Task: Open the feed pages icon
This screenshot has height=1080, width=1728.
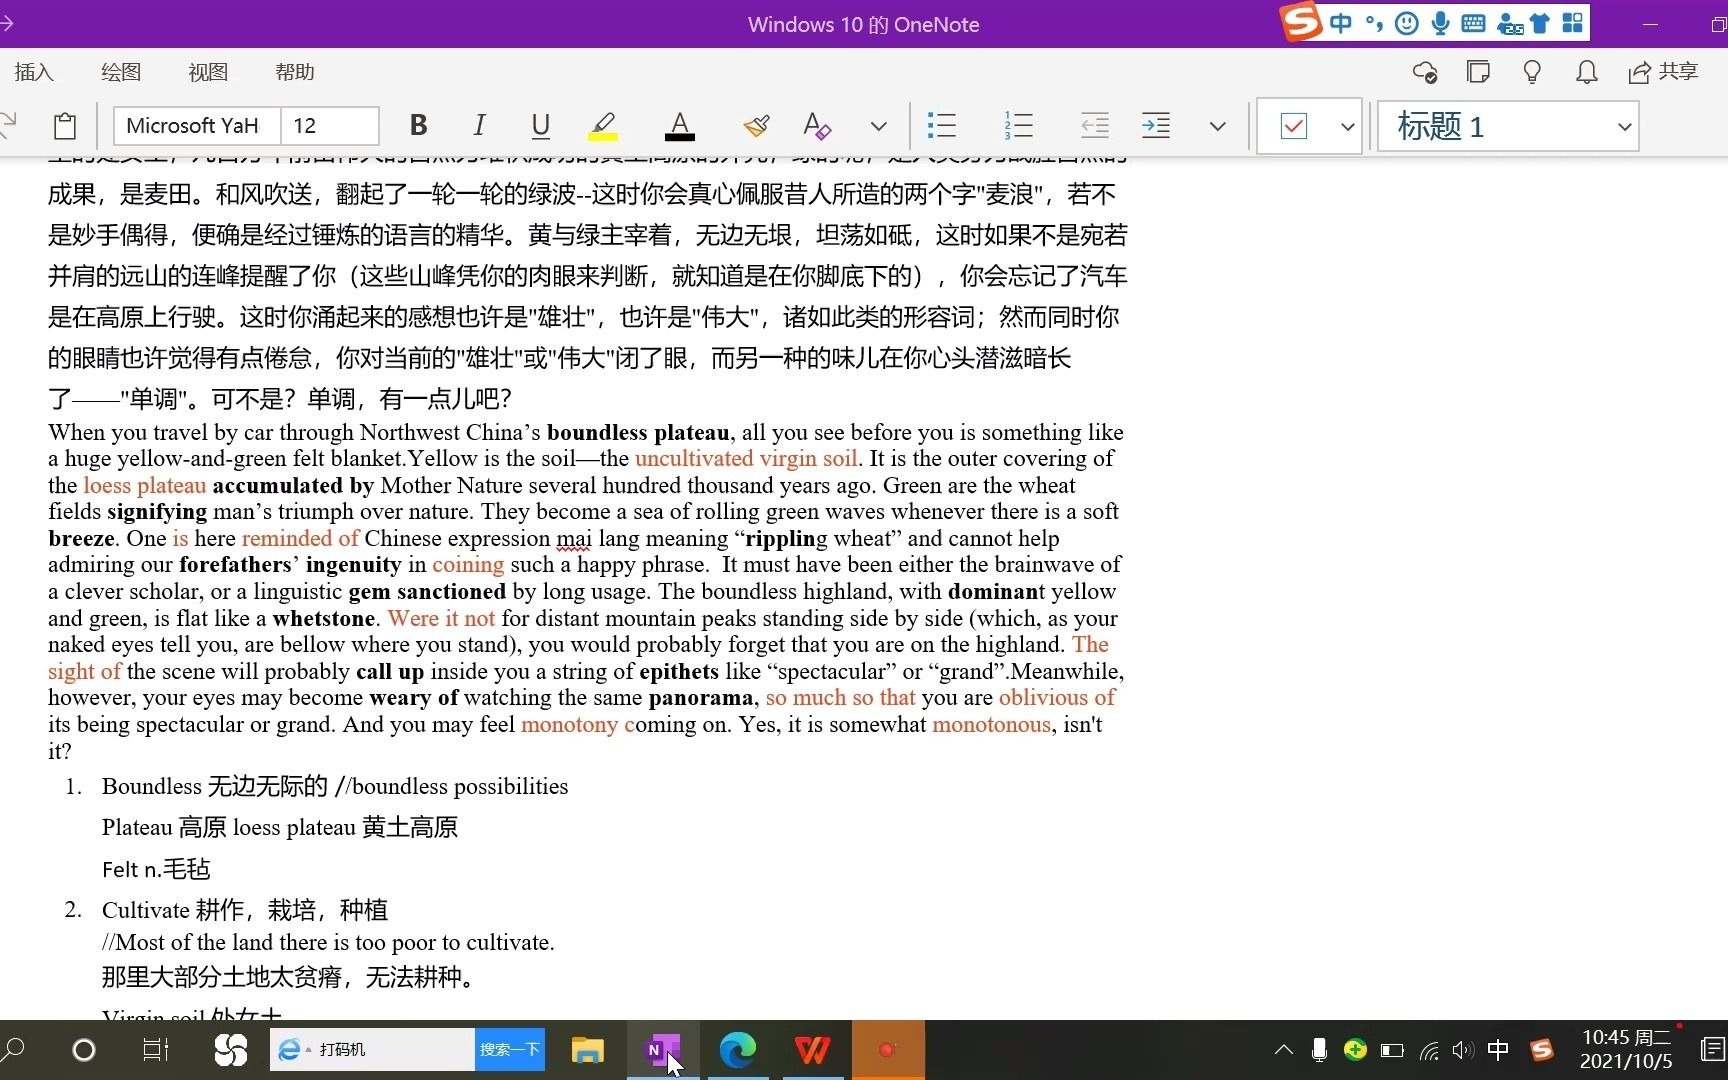Action: point(1478,72)
